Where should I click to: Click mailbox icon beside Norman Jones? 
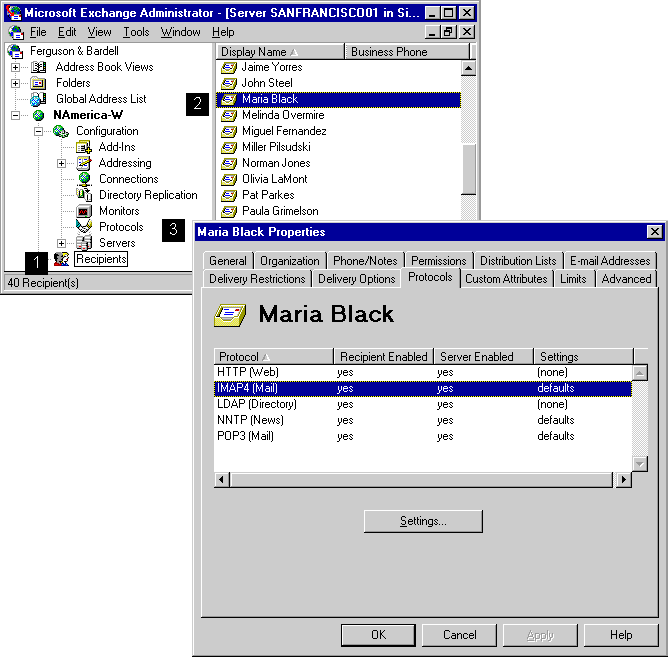229,163
